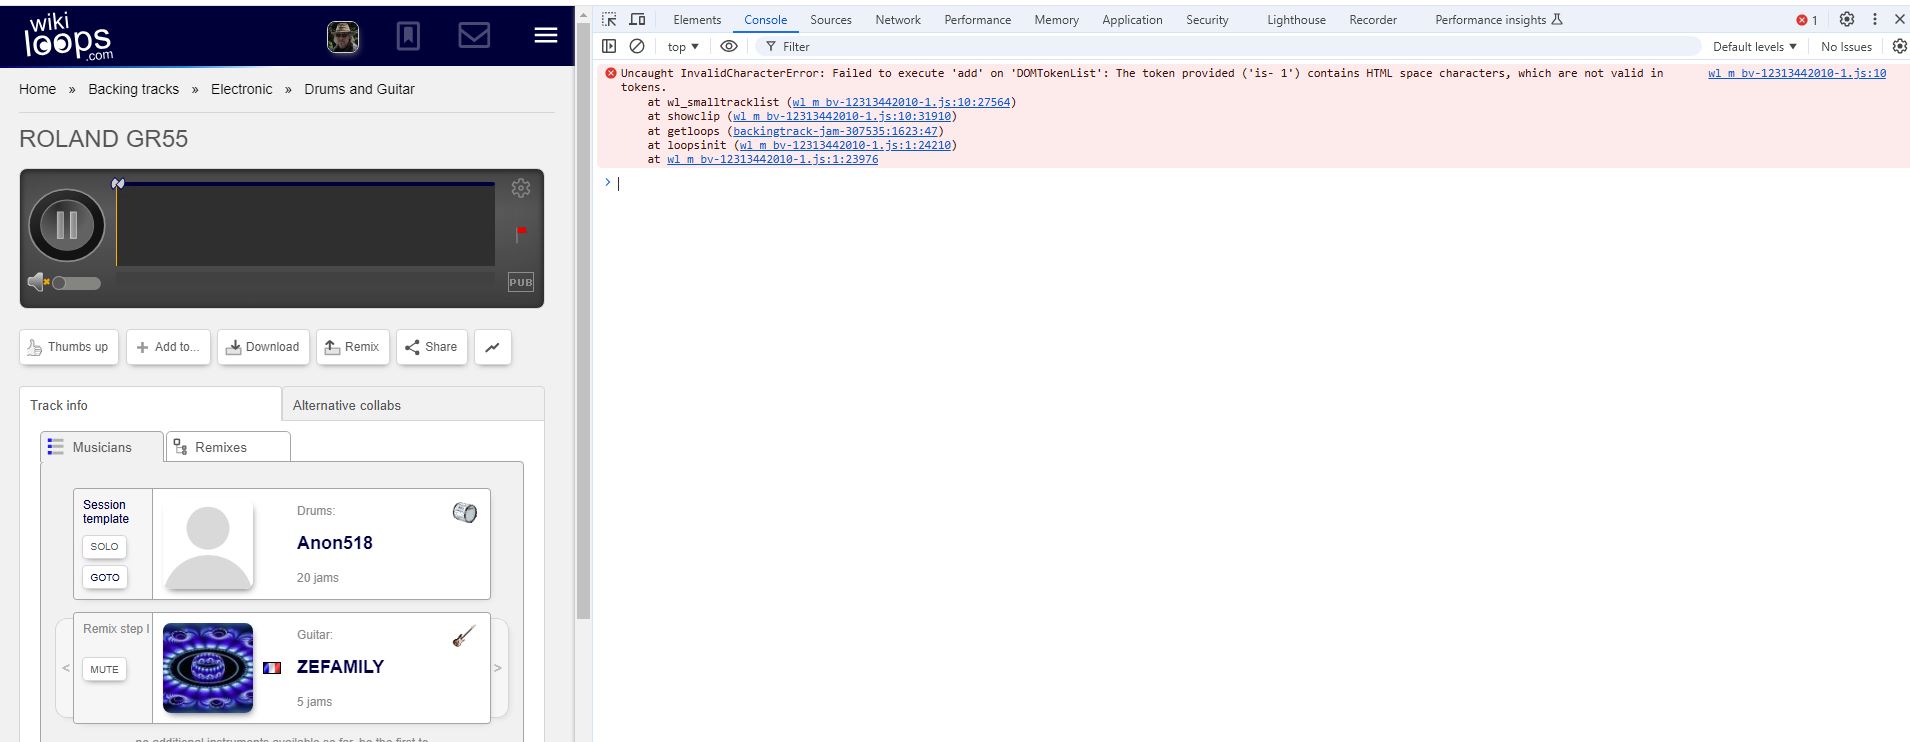
Task: Open the DevTools Elements tab
Action: pos(697,20)
